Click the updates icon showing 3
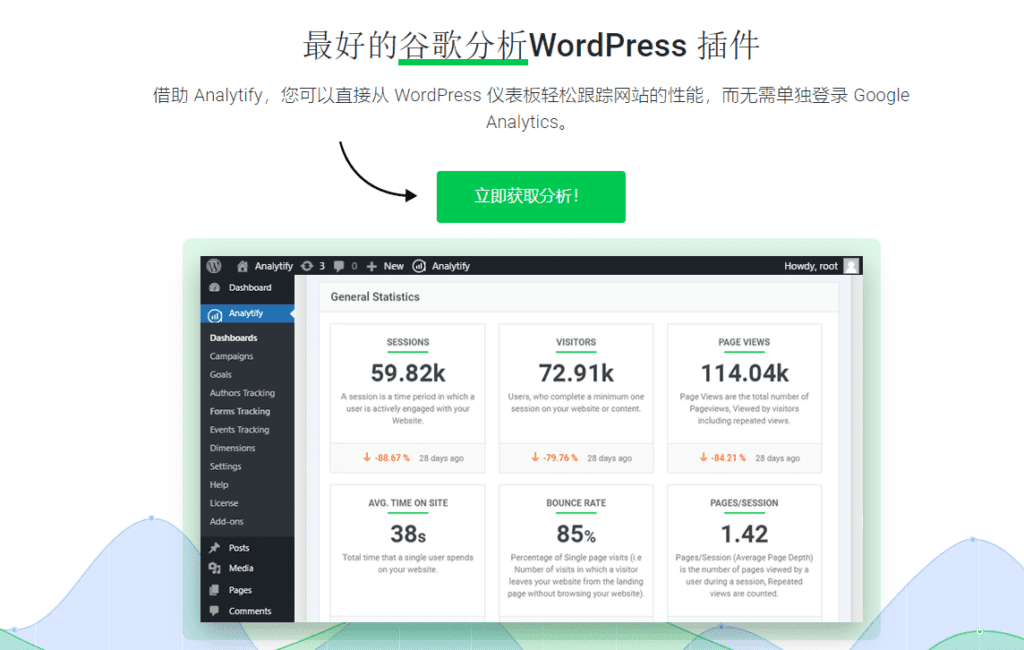The image size is (1024, 650). pyautogui.click(x=307, y=266)
